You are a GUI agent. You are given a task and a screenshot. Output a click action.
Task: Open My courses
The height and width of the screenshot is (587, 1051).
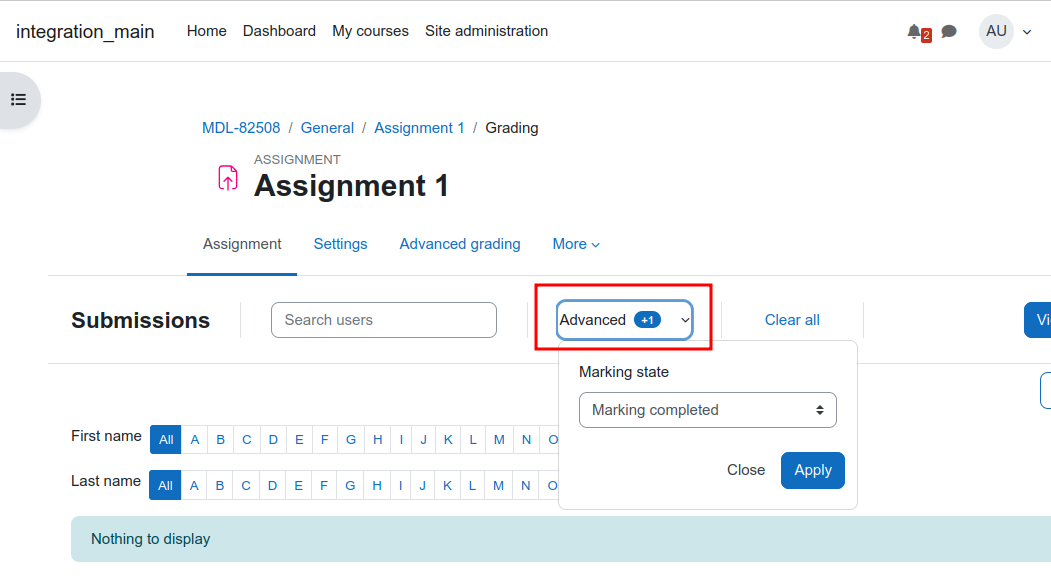click(x=370, y=31)
